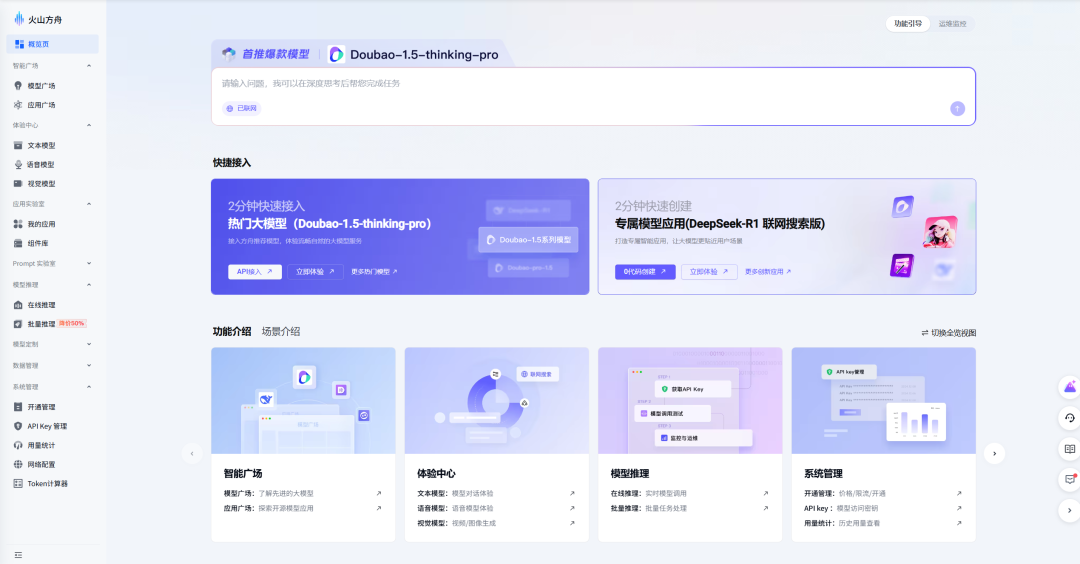Open the 系统管理 card illustration
This screenshot has width=1080, height=564.
click(x=884, y=401)
